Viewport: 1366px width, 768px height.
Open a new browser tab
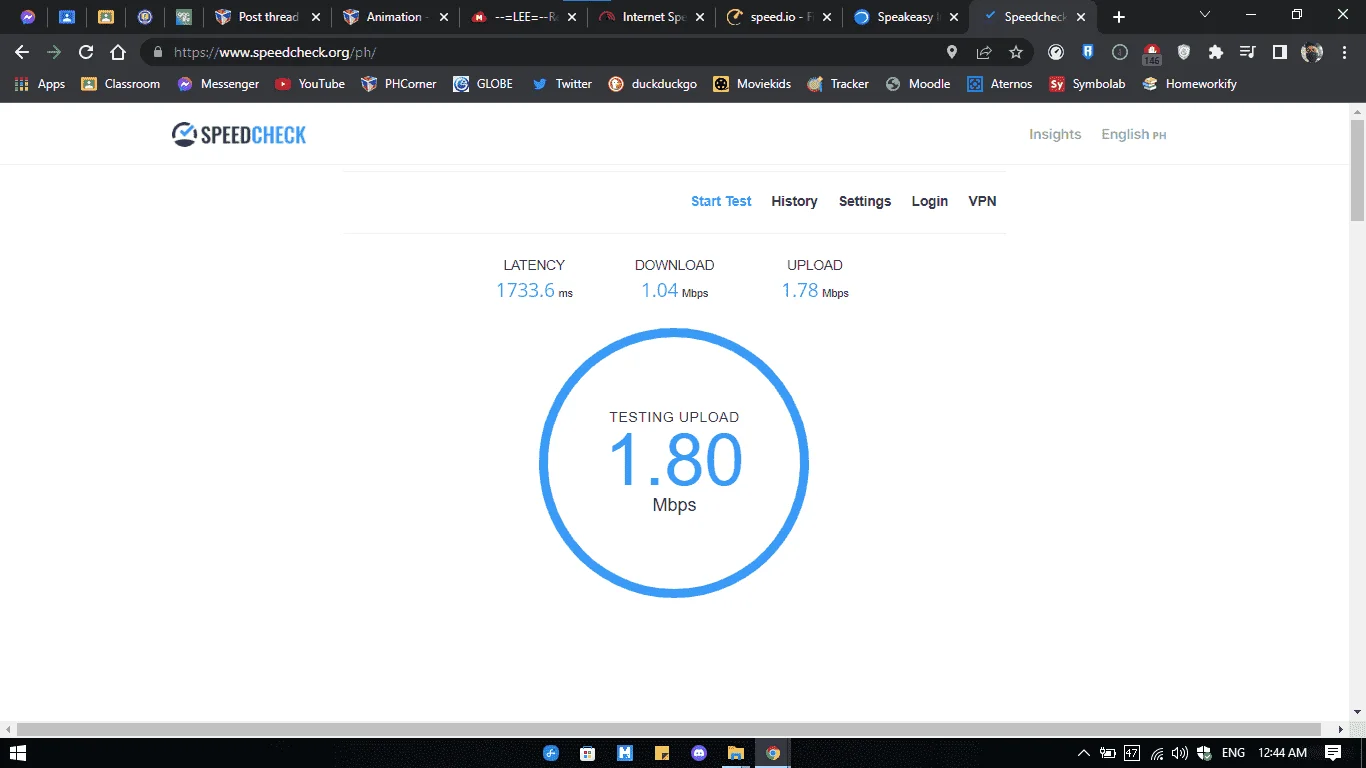click(1119, 17)
